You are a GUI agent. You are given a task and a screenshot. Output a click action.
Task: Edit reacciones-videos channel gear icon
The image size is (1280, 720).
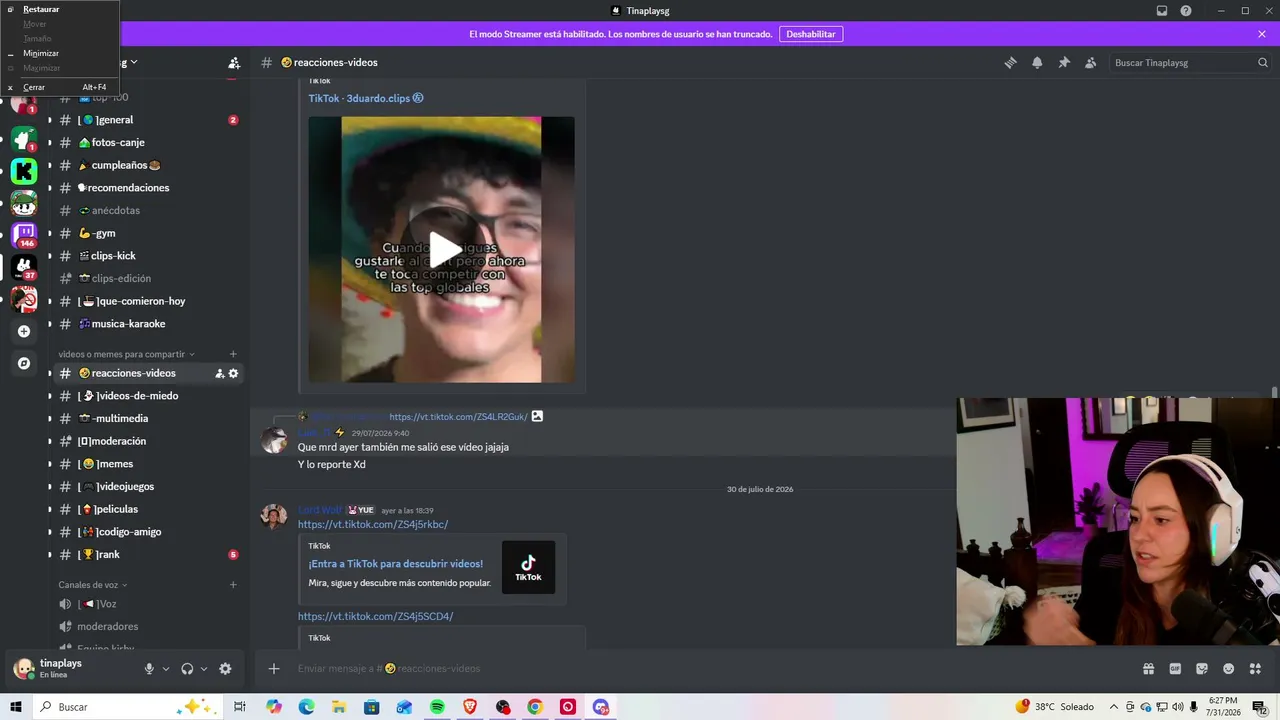233,373
